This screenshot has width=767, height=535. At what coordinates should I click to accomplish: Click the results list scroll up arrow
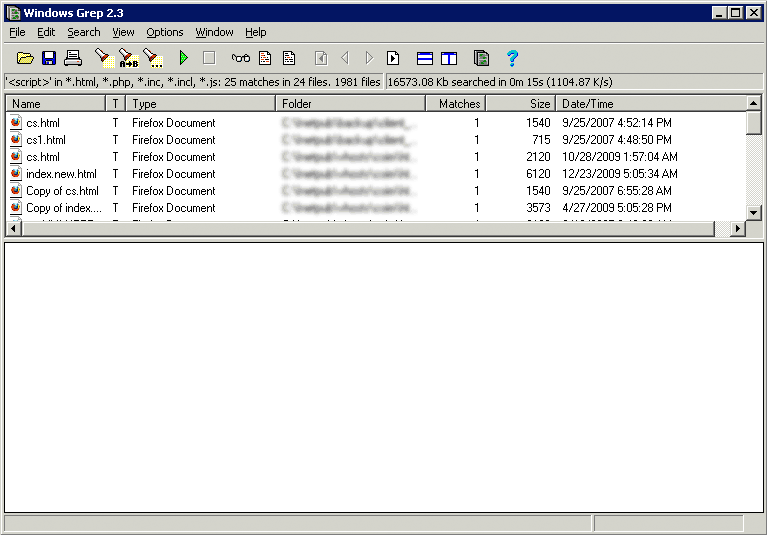(x=753, y=103)
